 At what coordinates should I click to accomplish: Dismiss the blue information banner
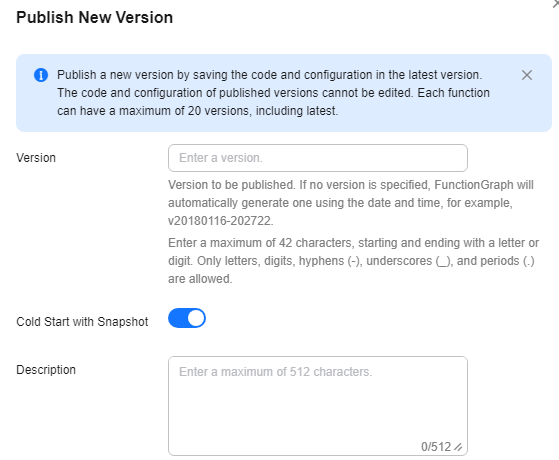click(x=527, y=75)
